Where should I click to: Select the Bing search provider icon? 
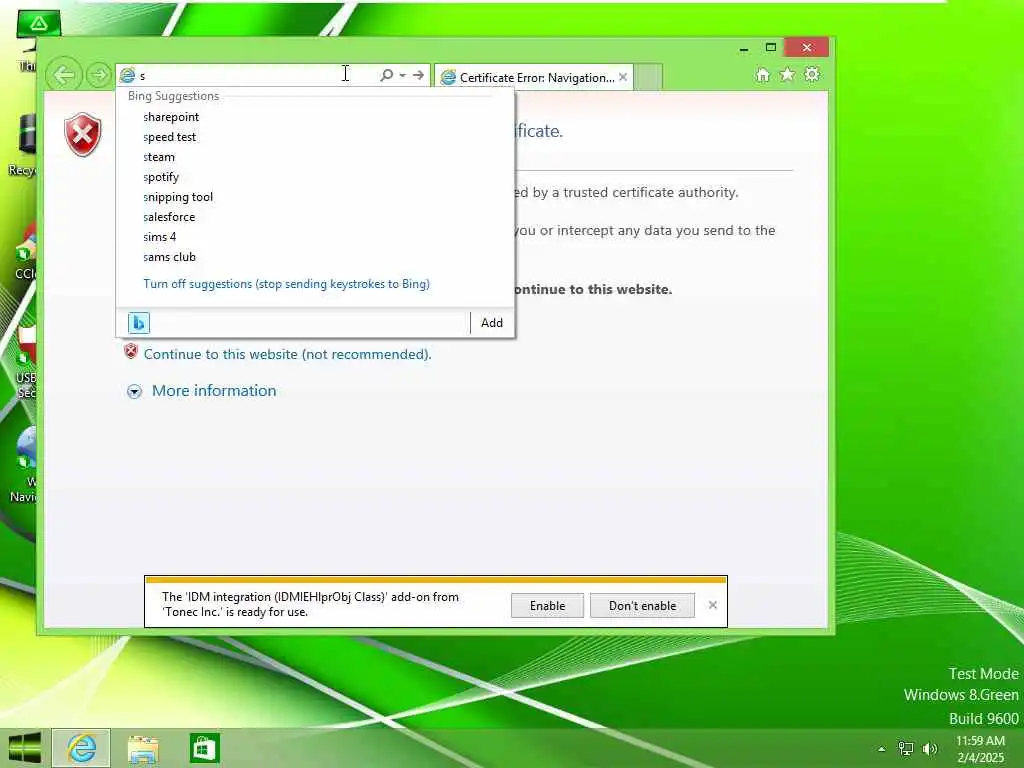138,323
